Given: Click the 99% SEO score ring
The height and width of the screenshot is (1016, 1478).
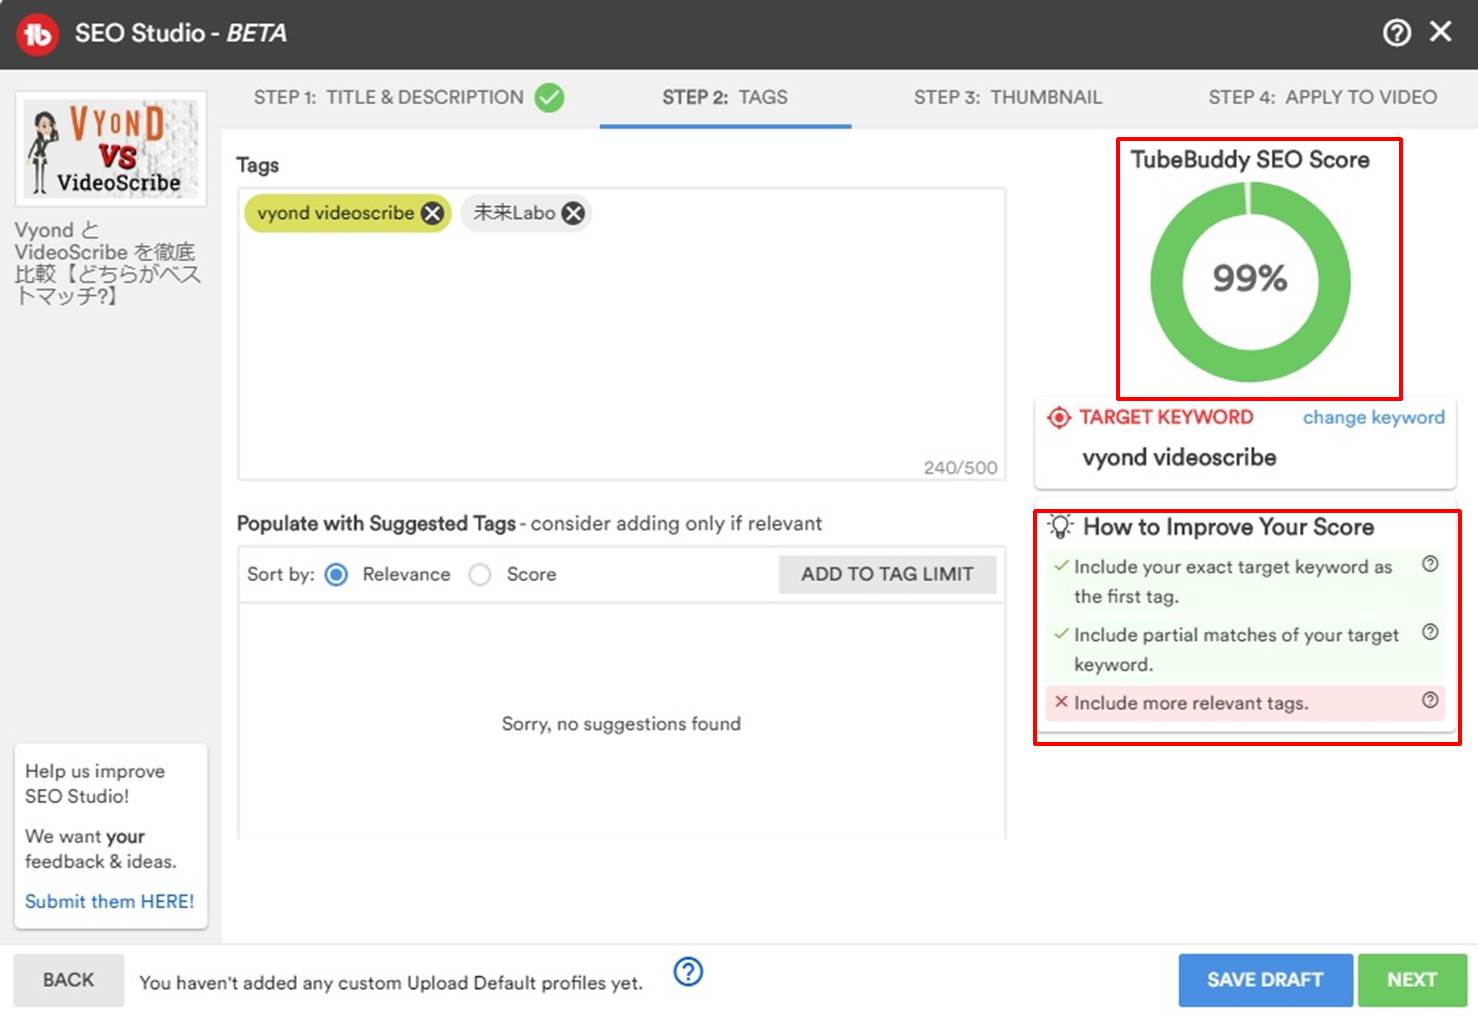Looking at the screenshot, I should (1250, 281).
